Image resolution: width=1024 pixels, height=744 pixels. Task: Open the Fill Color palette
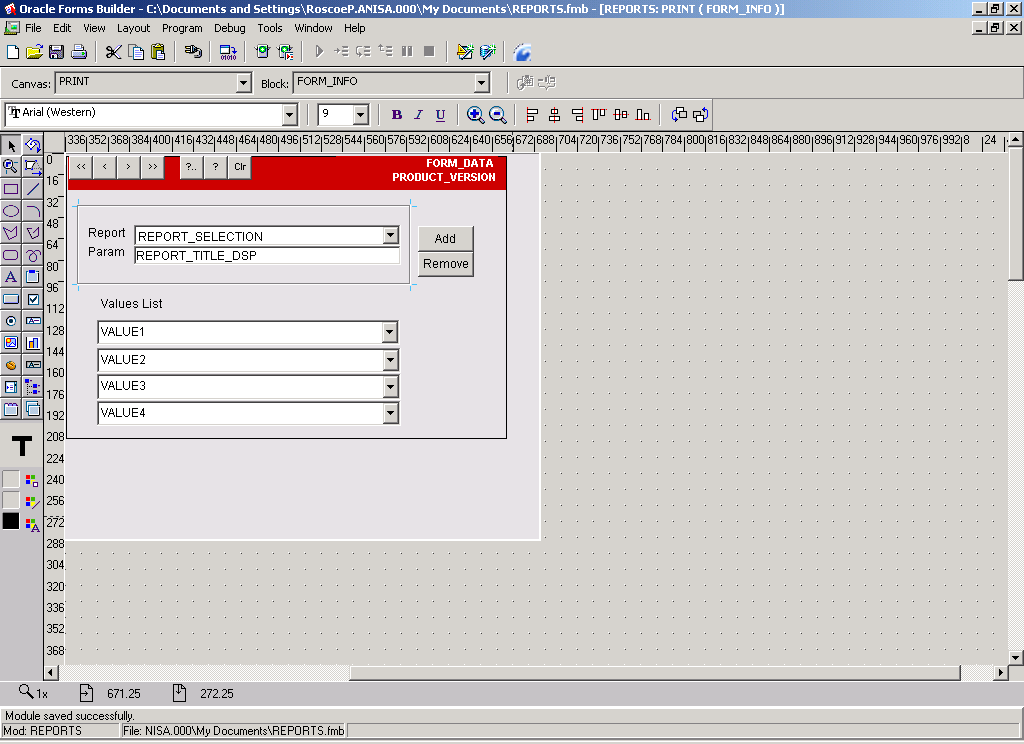pos(32,480)
